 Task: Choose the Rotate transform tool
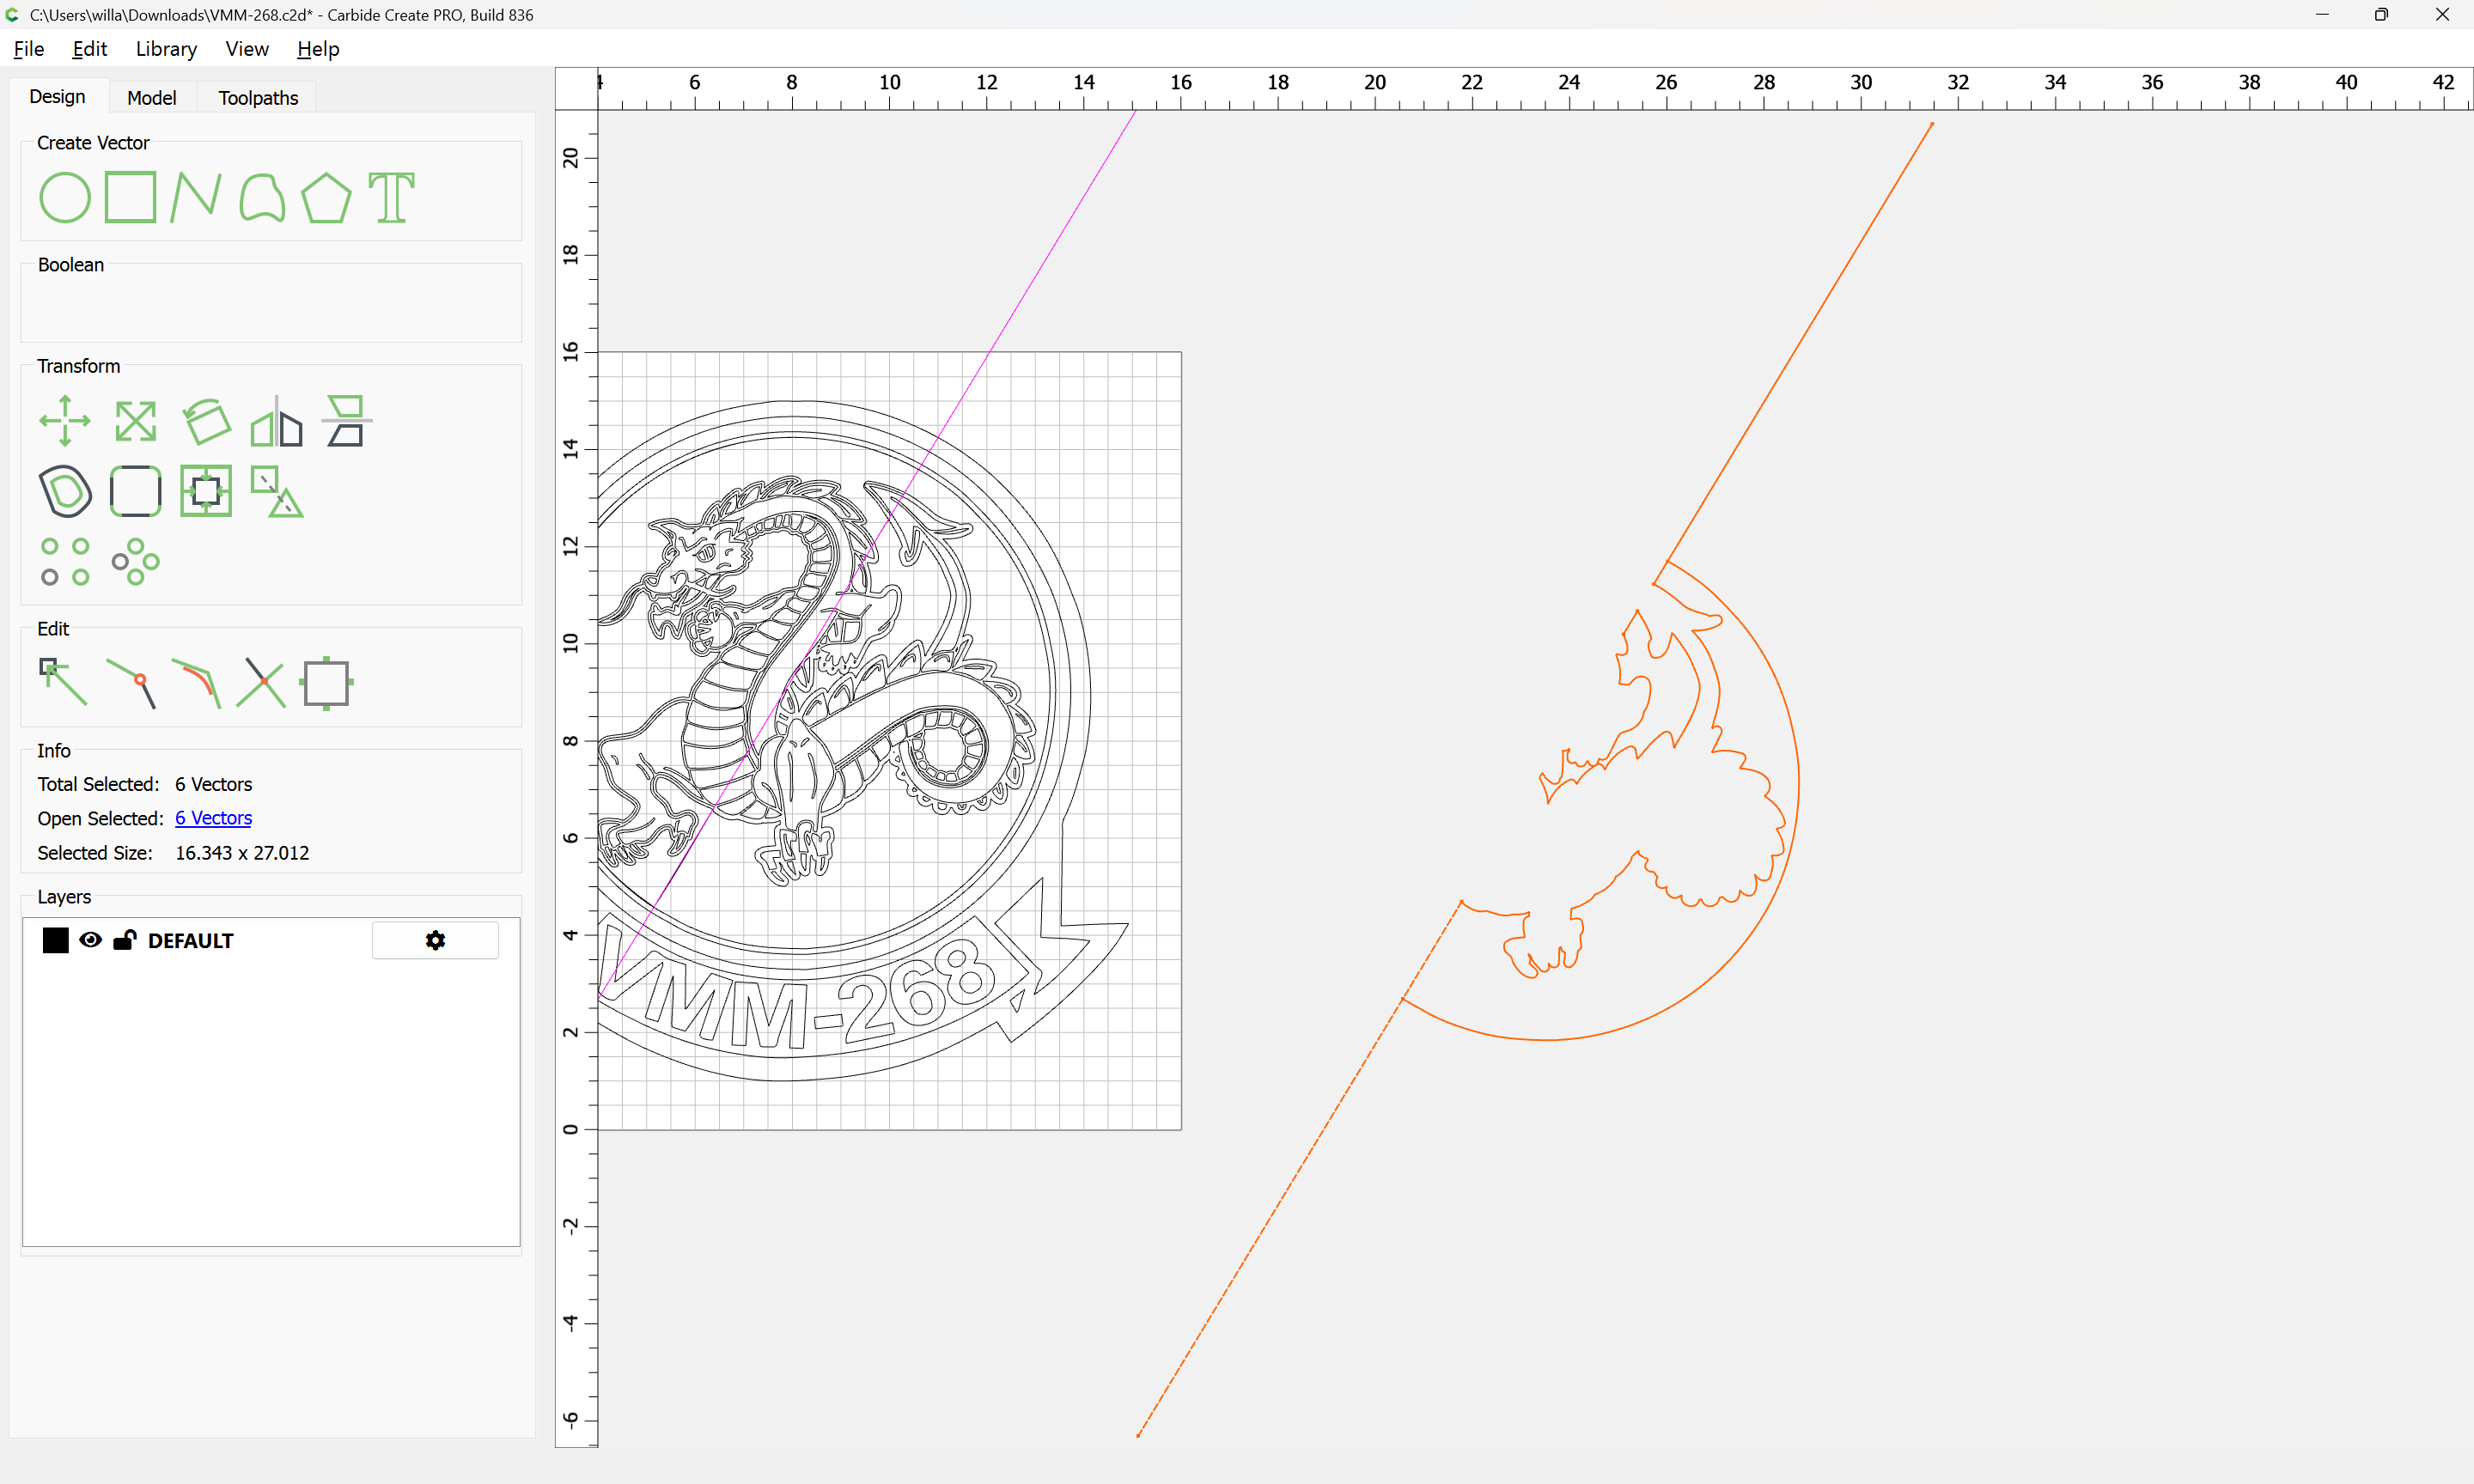207,421
